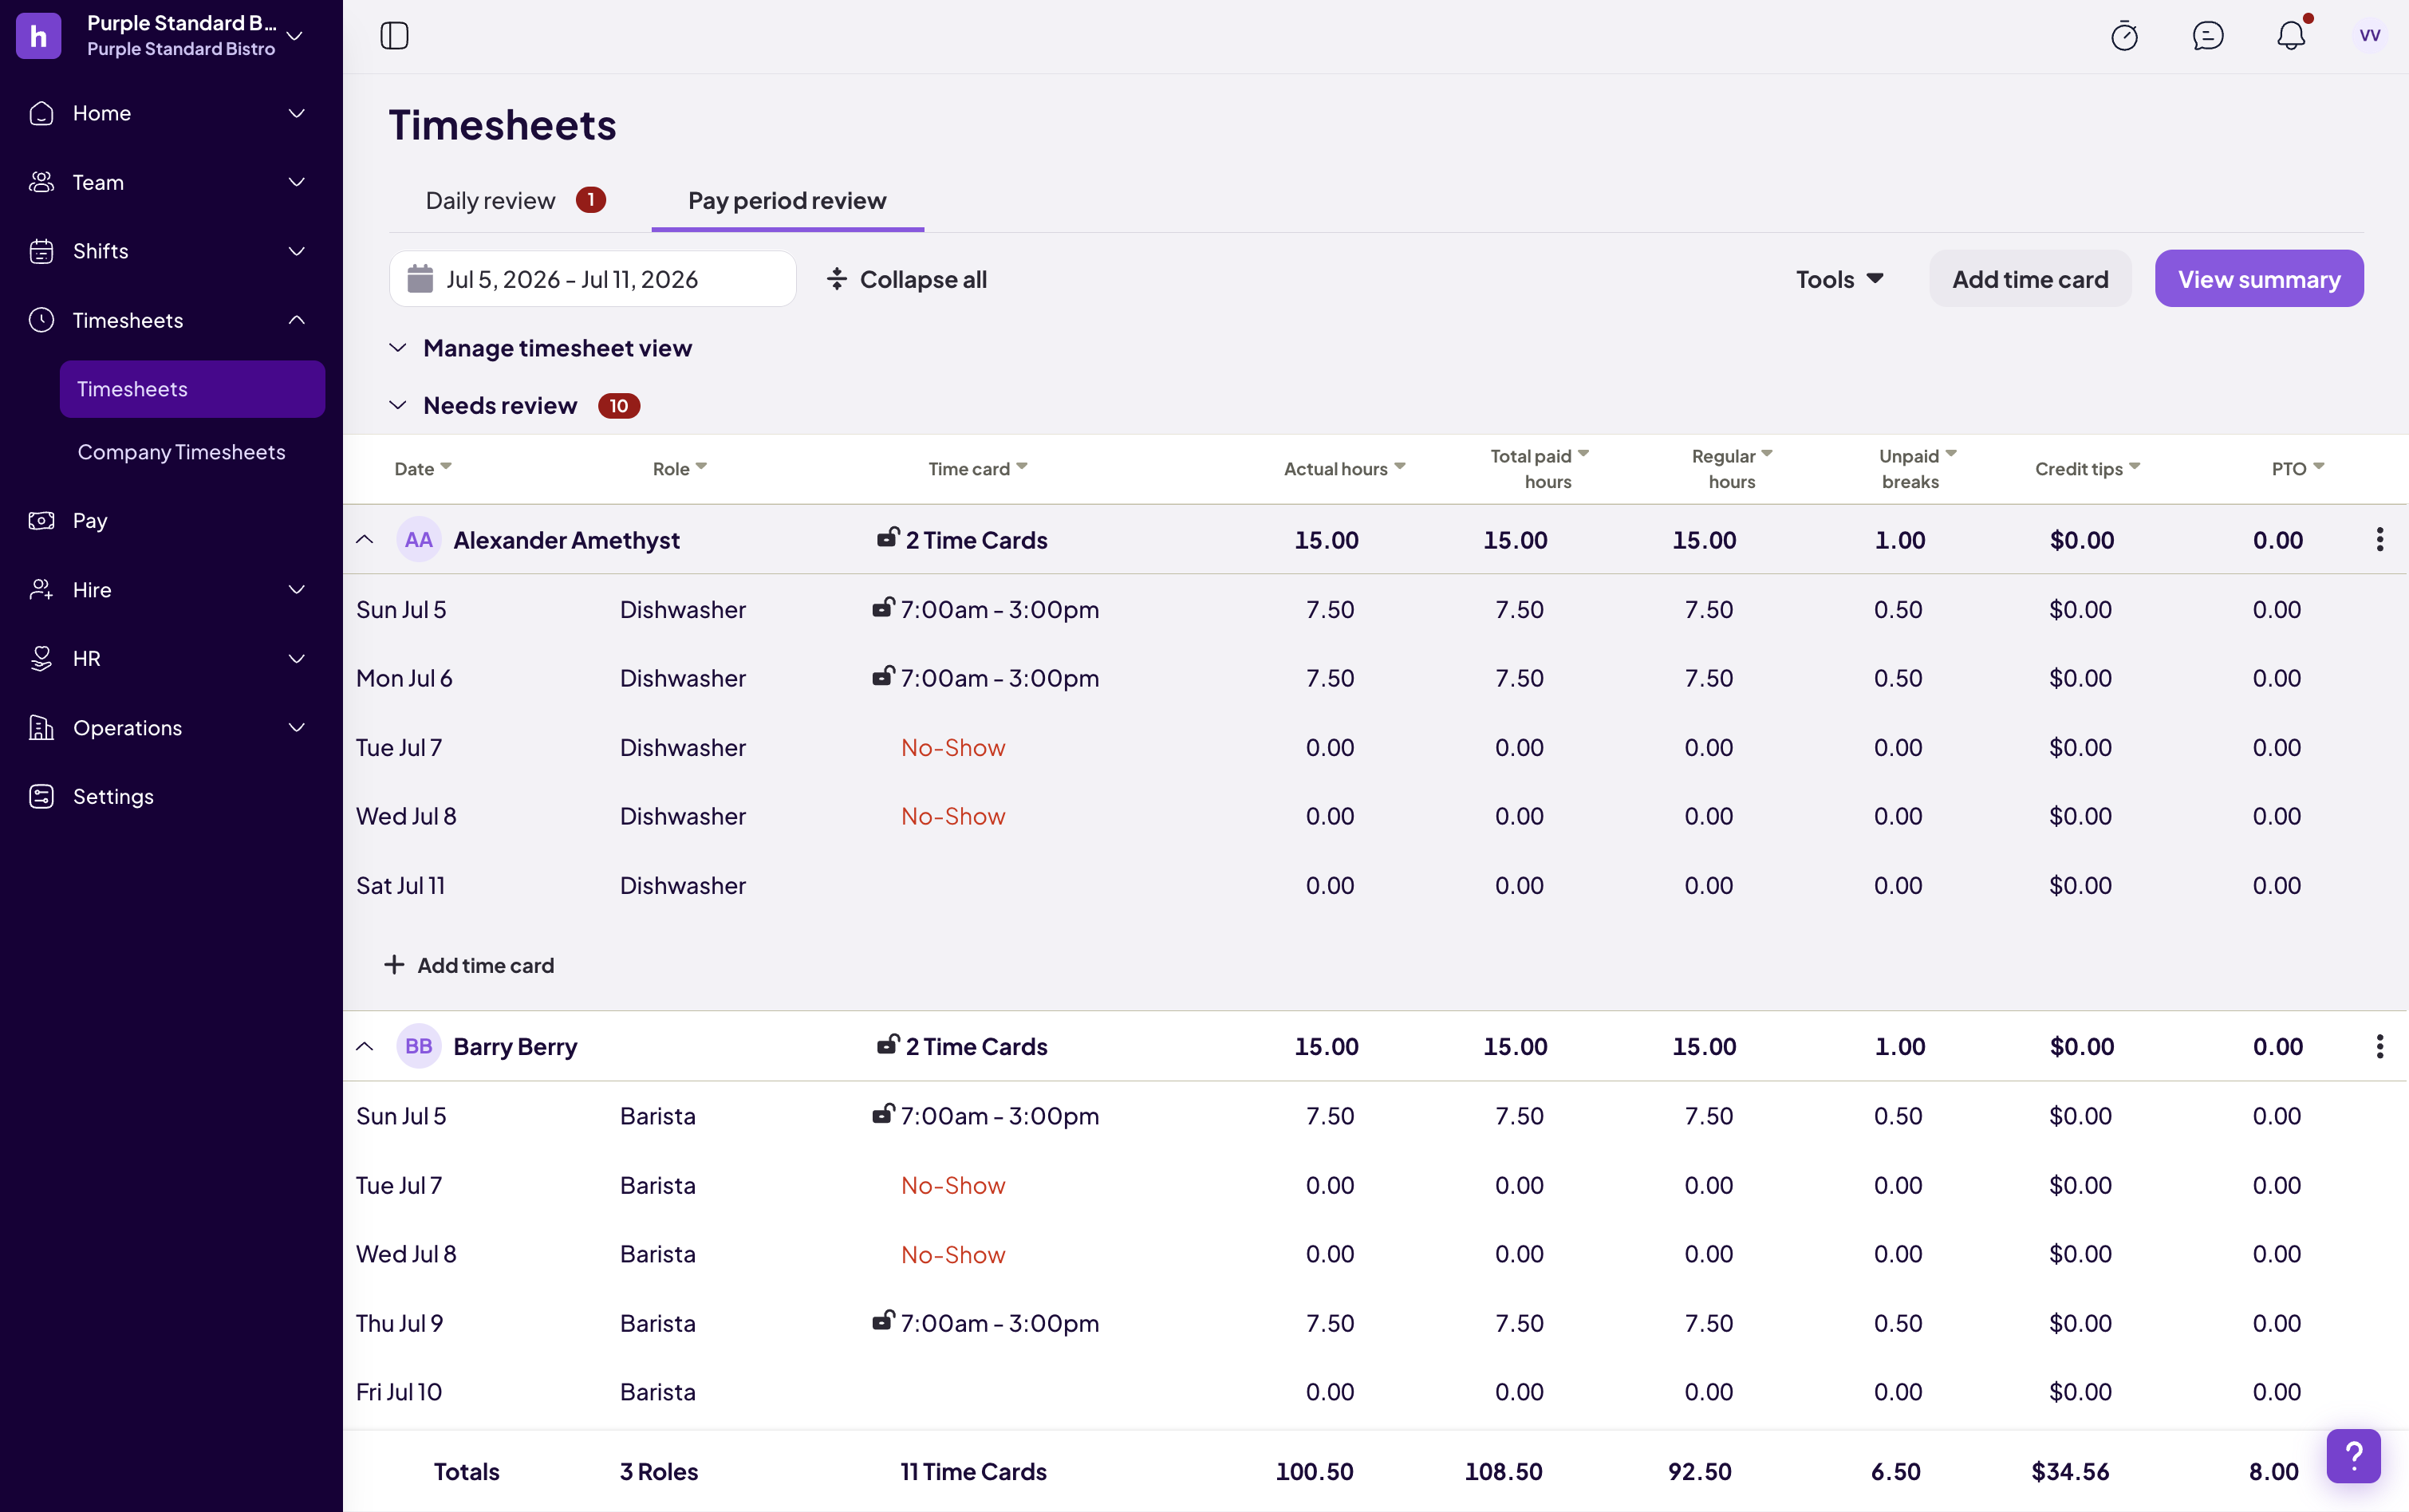The width and height of the screenshot is (2409, 1512).
Task: Click the lock icon on Alexander's Sun Jul 5 time card
Action: coord(882,607)
